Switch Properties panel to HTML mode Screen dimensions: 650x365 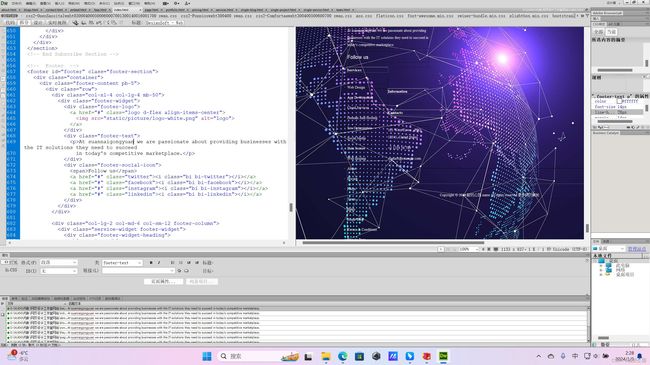[x=10, y=263]
